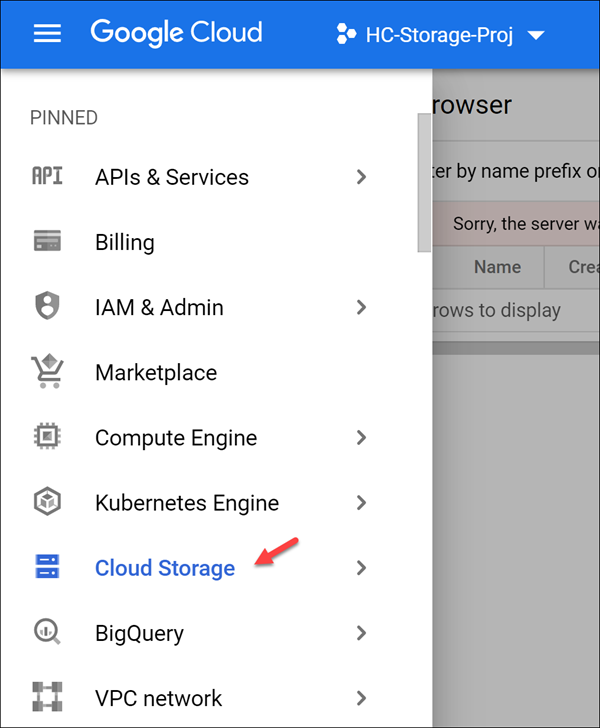
Task: Open the Marketplace menu item
Action: pos(156,372)
